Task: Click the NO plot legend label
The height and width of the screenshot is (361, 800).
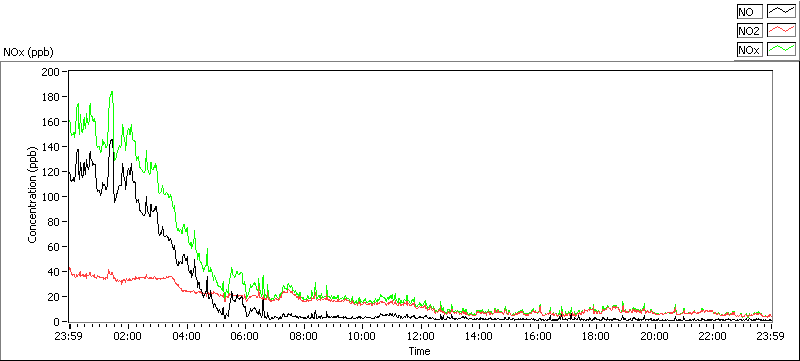Action: point(749,12)
